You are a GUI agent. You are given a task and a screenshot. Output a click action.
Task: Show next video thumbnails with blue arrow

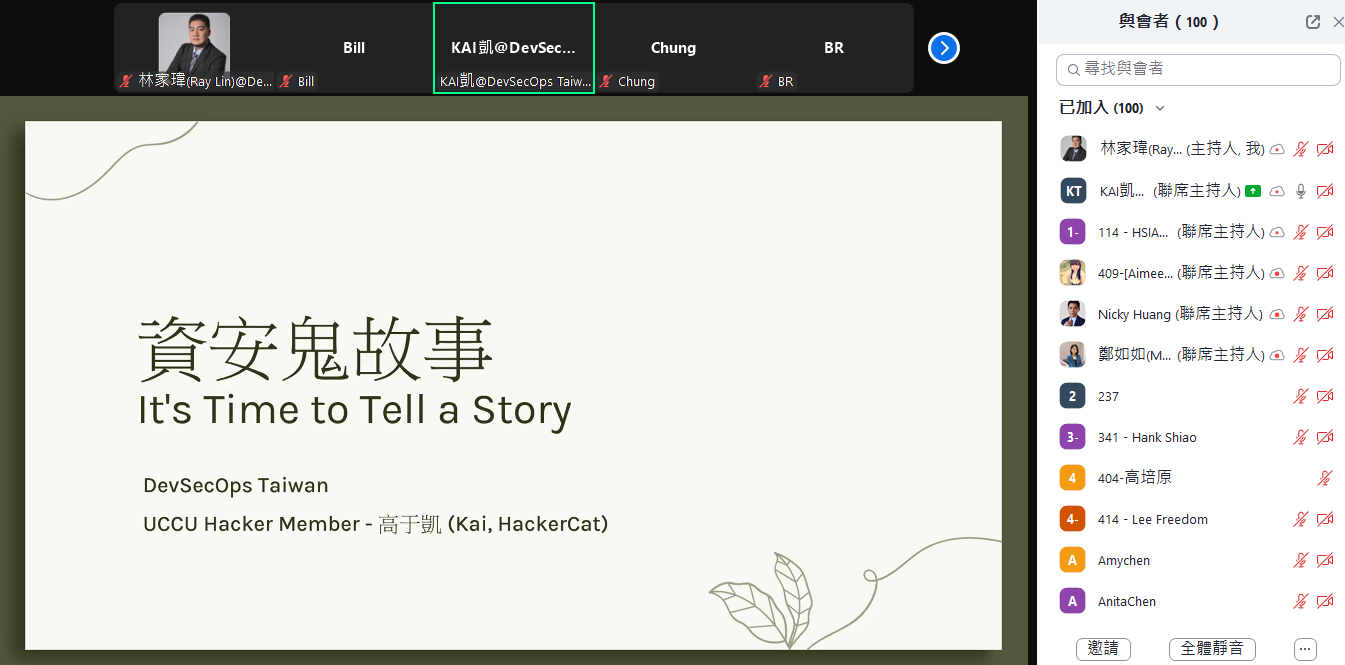coord(944,48)
